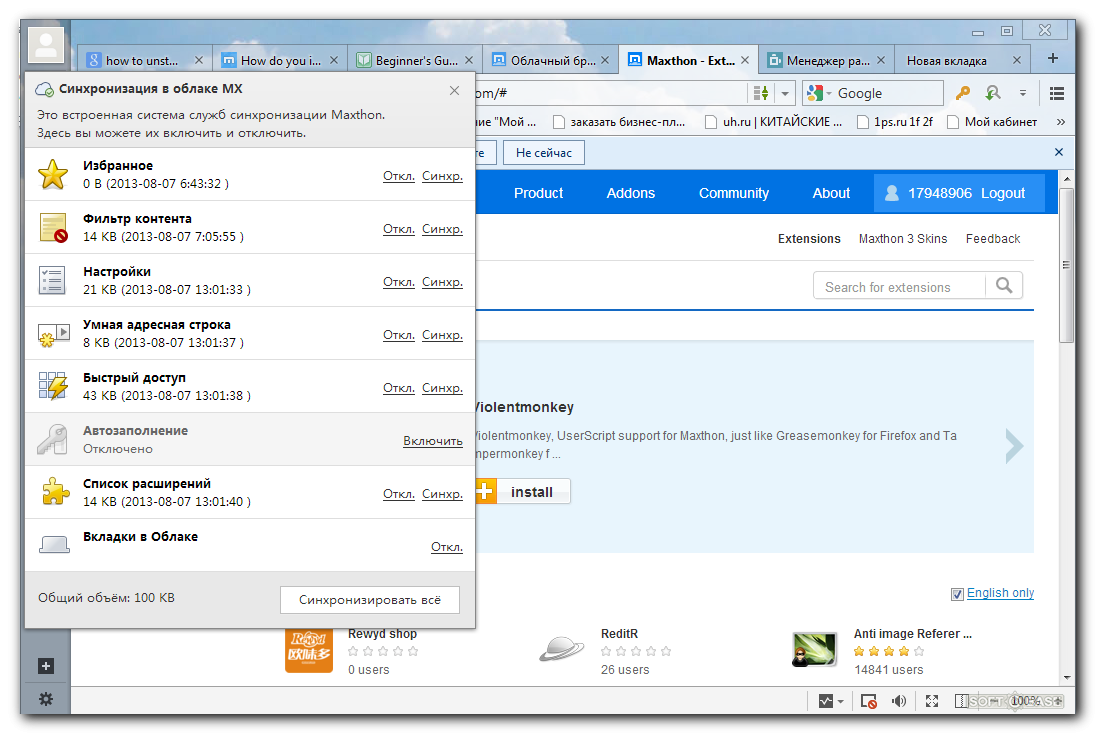This screenshot has width=1095, height=733.
Task: Click the Синхронизировать всё button
Action: pyautogui.click(x=369, y=600)
